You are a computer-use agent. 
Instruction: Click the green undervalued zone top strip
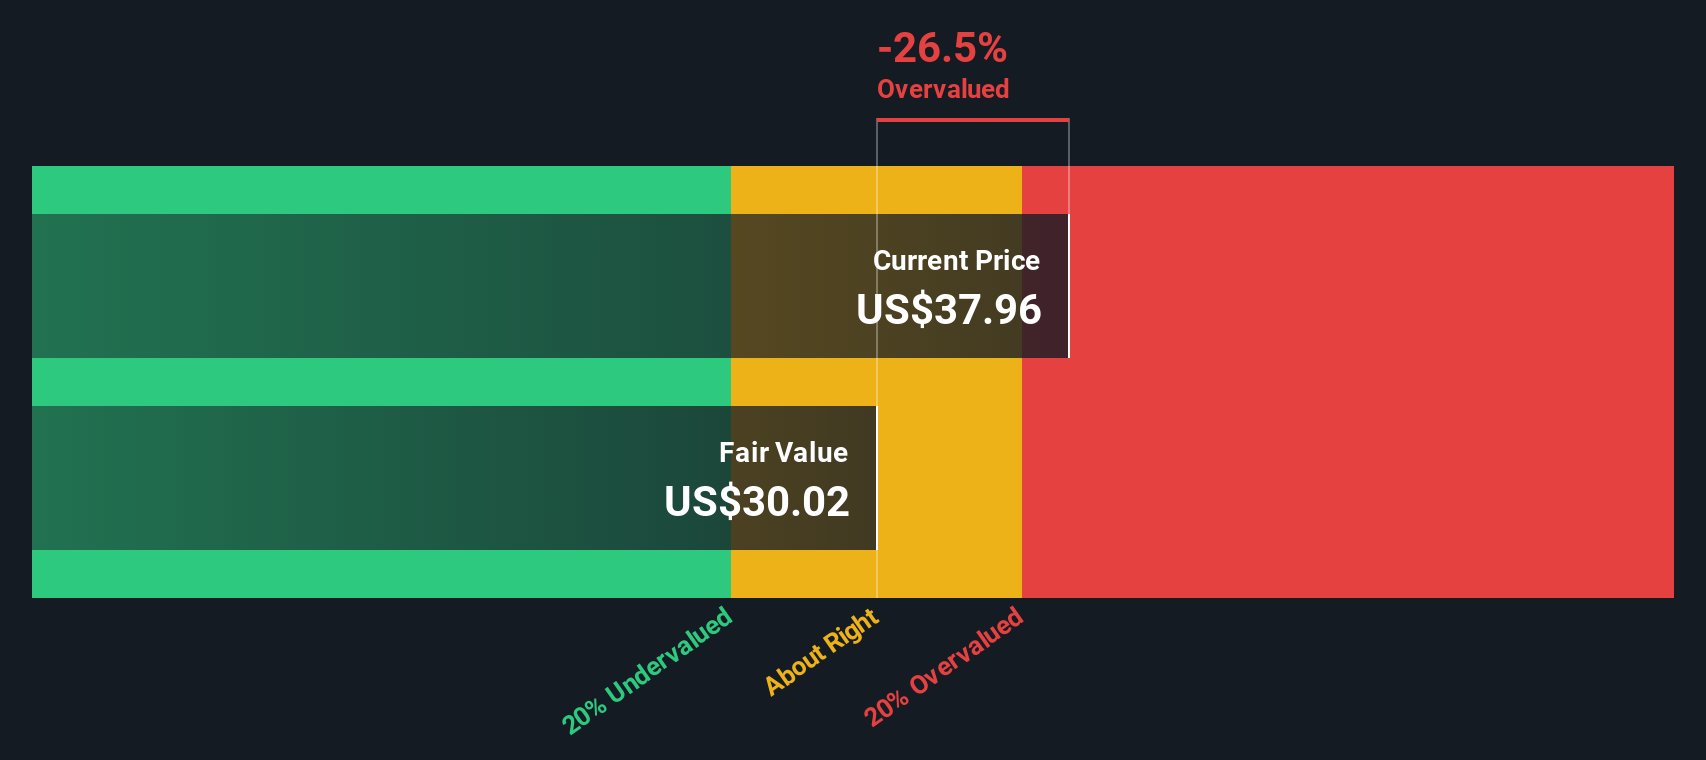click(381, 190)
